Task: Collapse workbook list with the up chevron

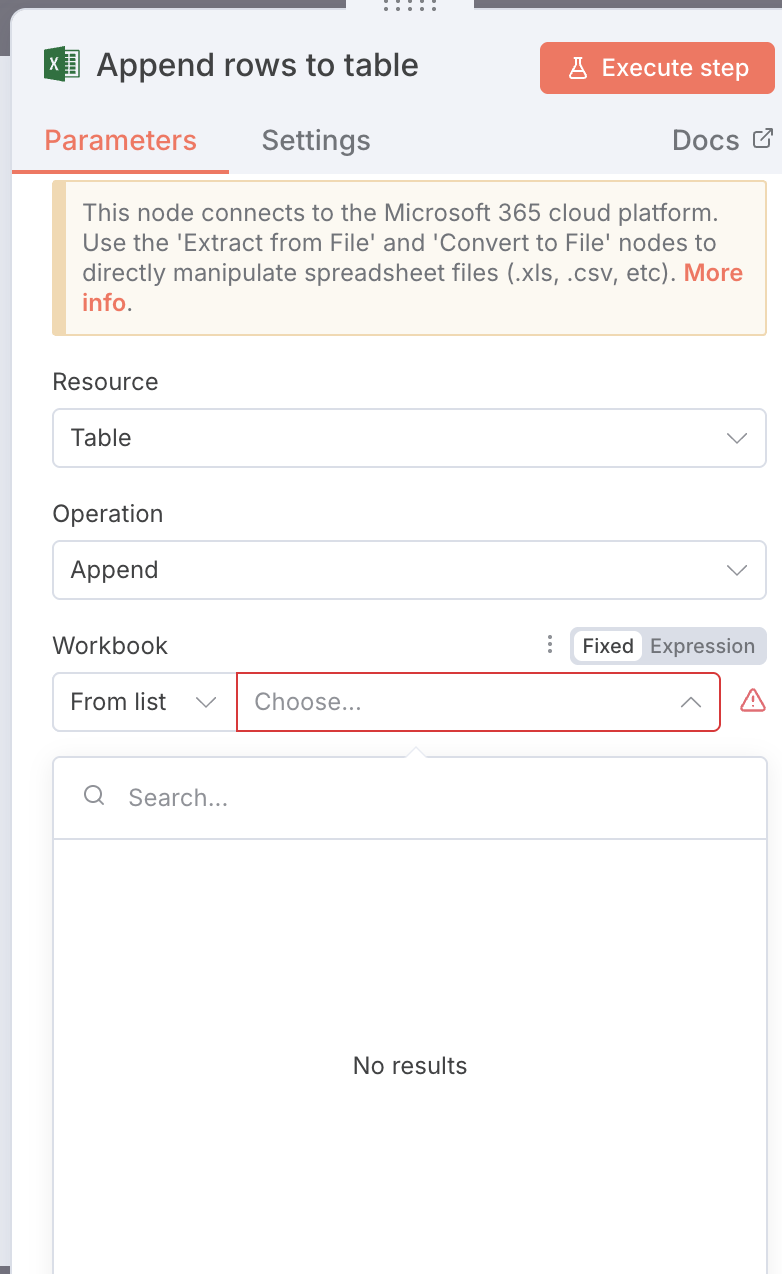Action: 690,702
